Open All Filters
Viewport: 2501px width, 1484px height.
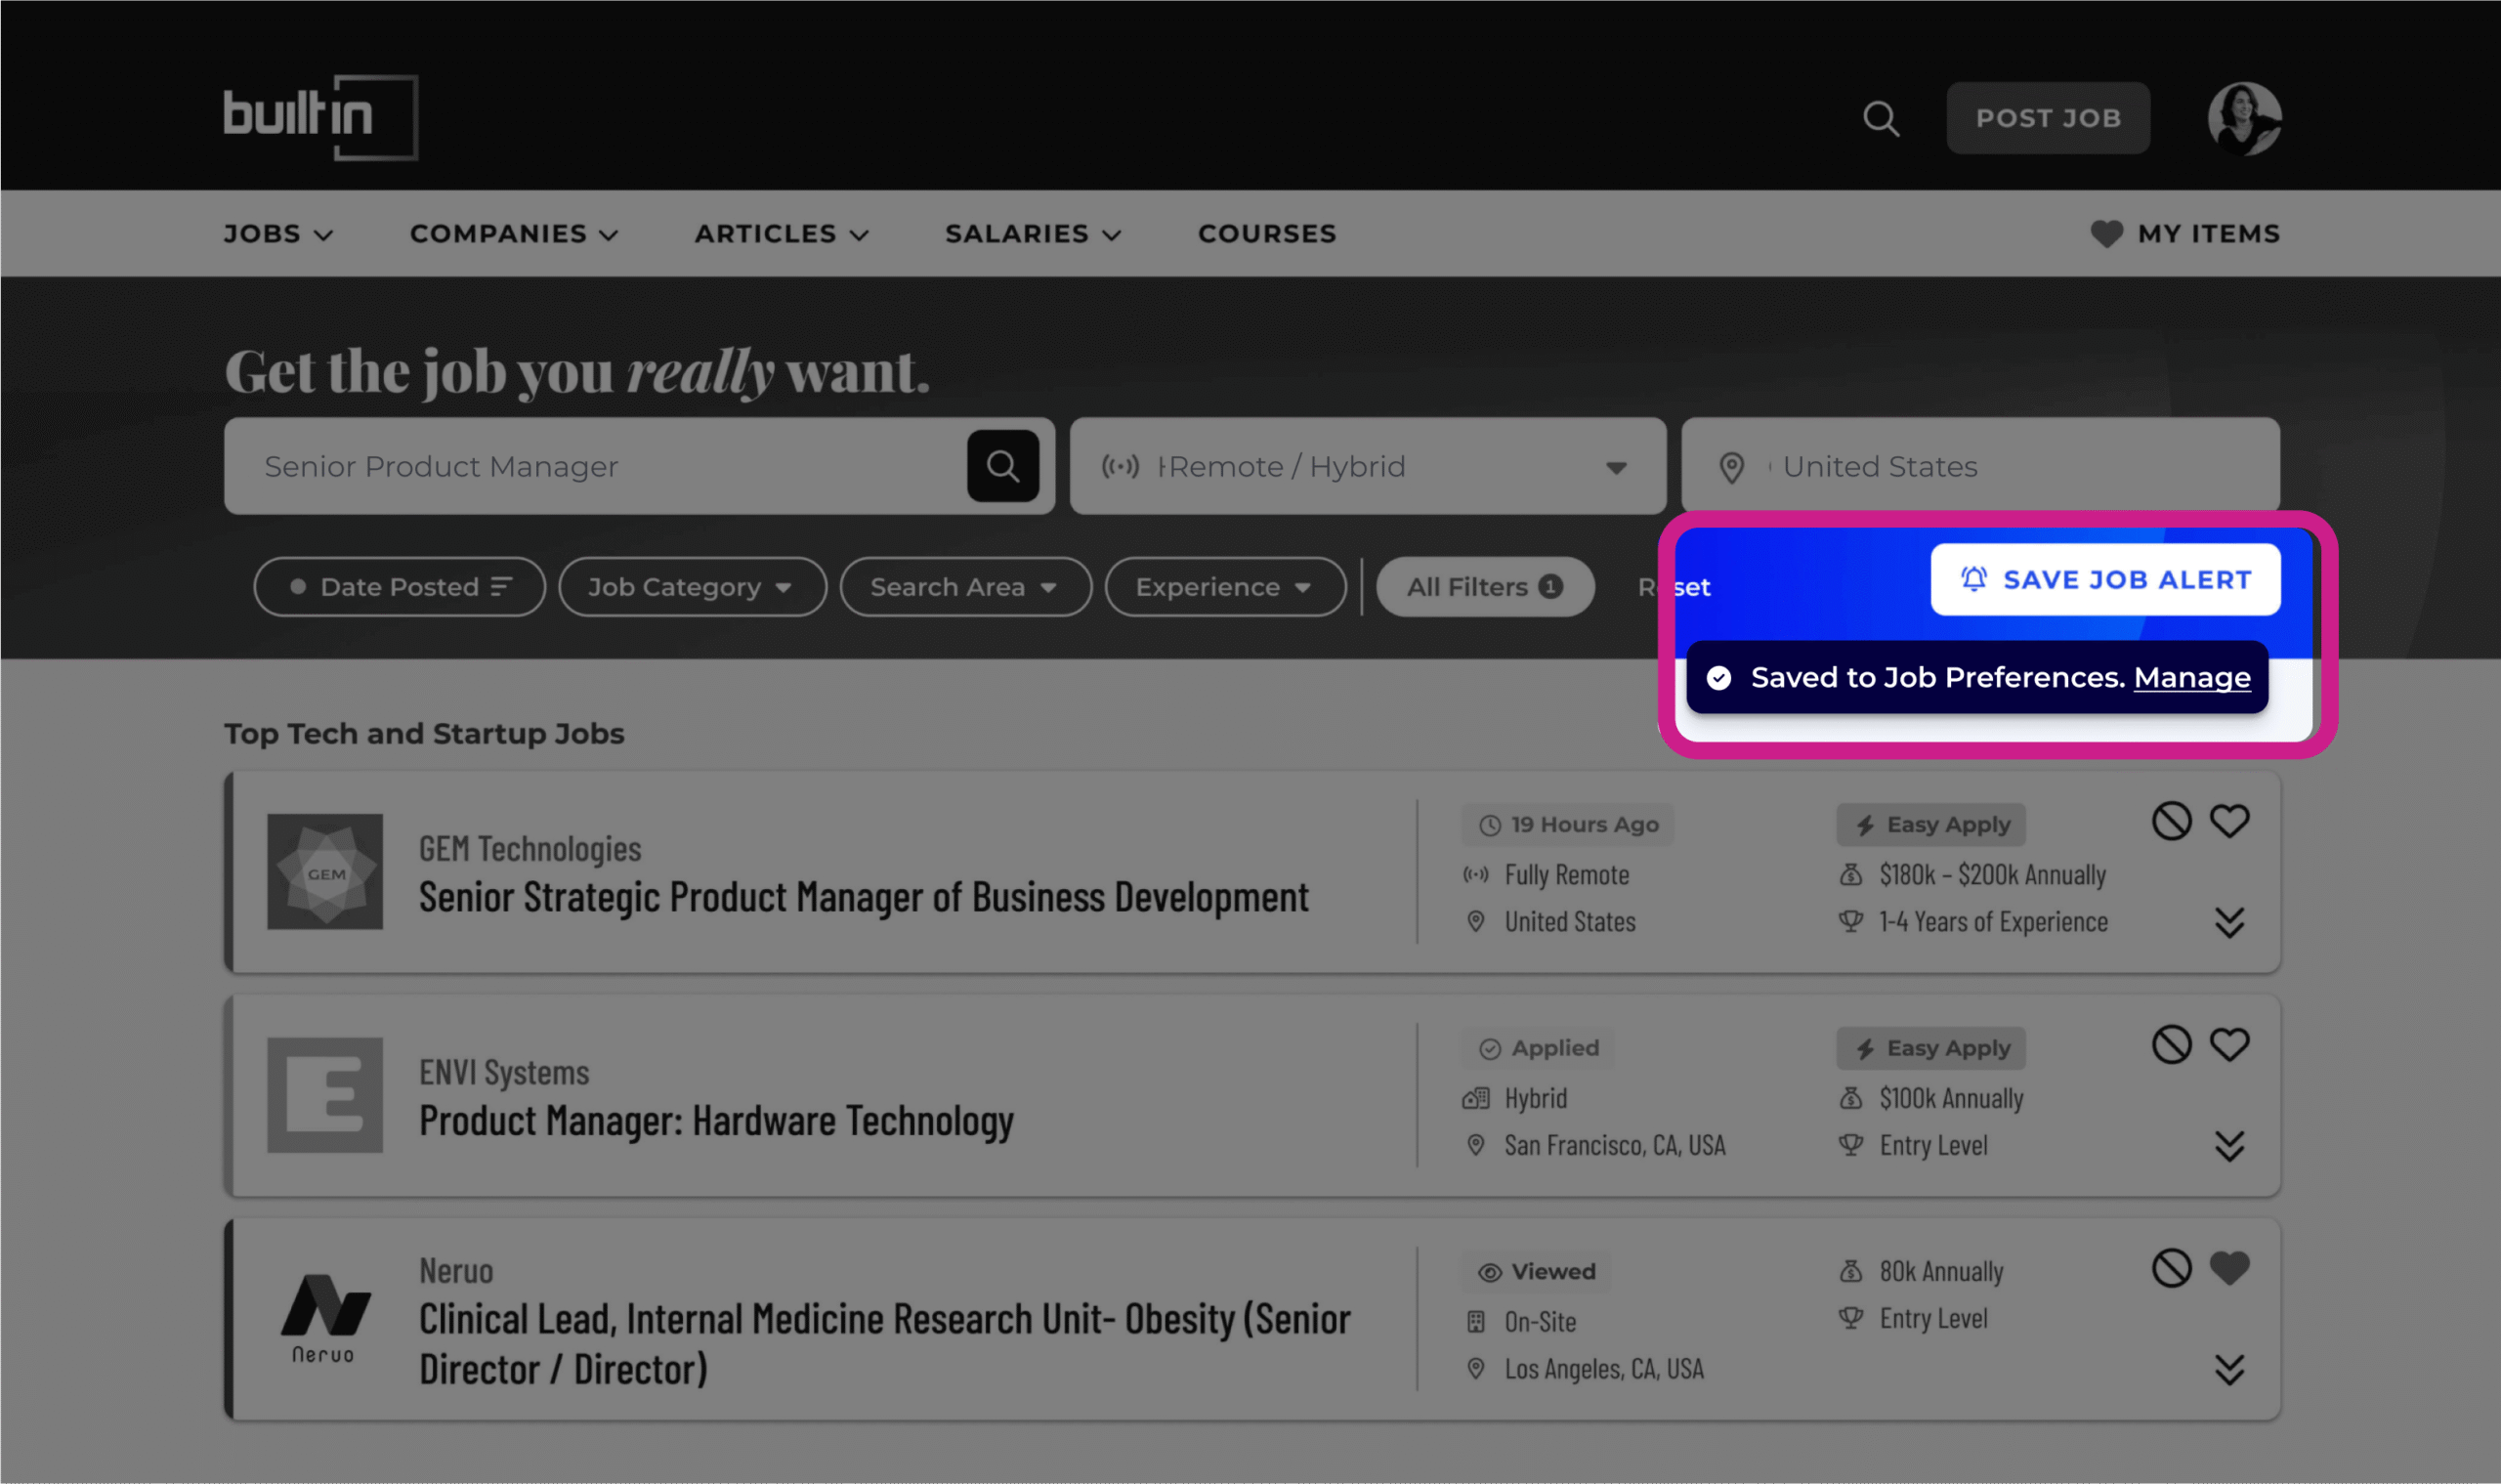pos(1485,587)
